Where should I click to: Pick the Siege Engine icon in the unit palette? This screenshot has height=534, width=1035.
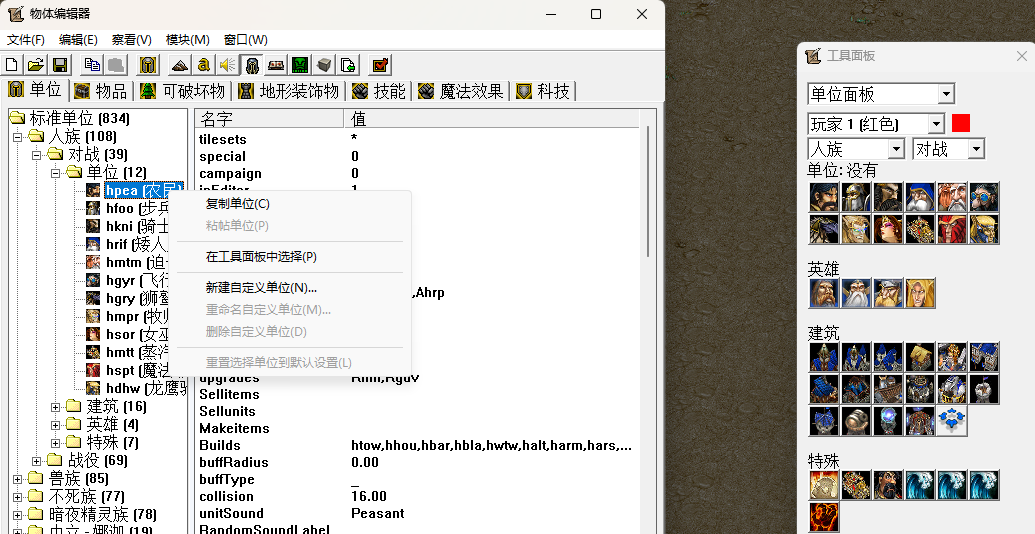click(920, 229)
